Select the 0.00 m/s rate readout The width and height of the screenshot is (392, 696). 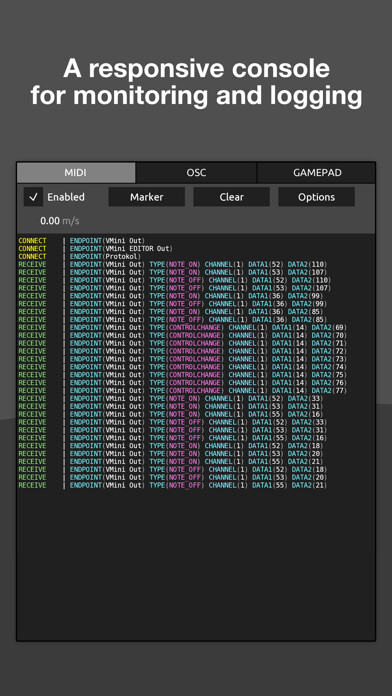coord(60,221)
